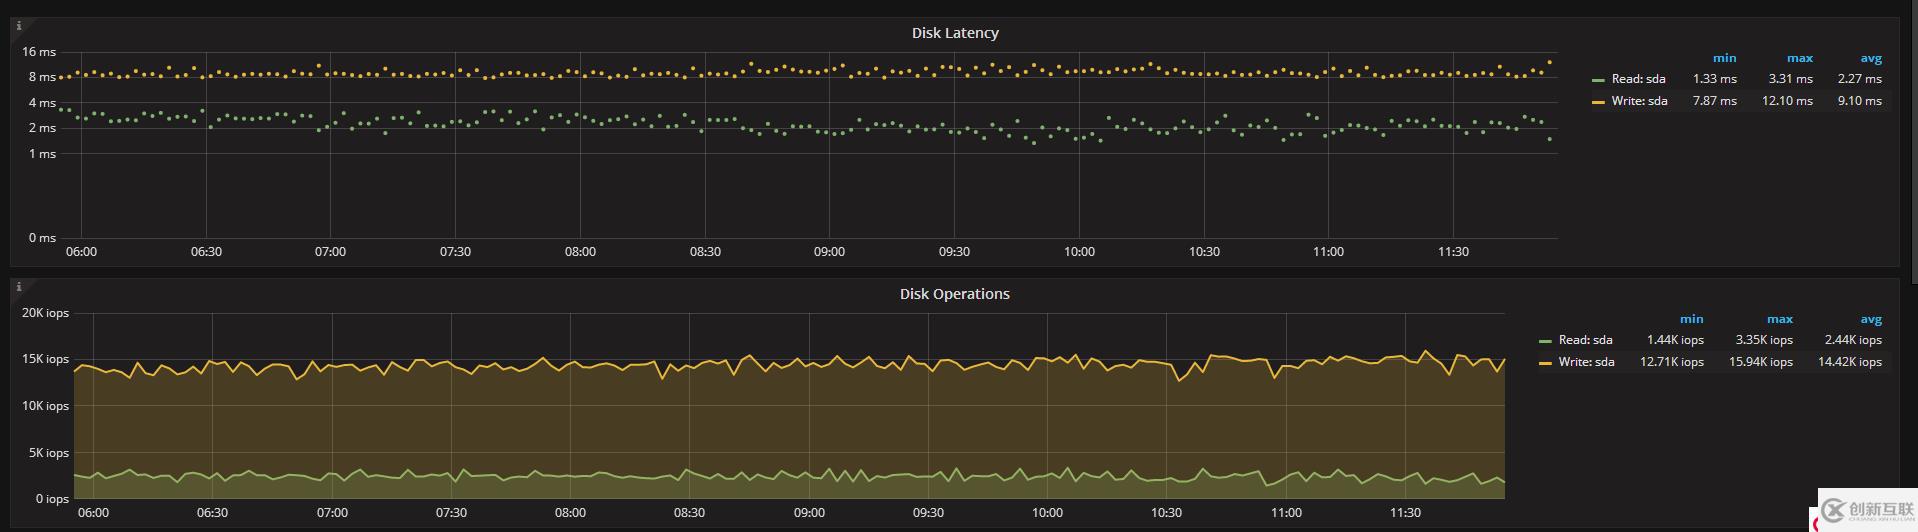Pick color via yellow Write swatch in Disk Latency legend
The height and width of the screenshot is (532, 1918).
(x=1598, y=102)
